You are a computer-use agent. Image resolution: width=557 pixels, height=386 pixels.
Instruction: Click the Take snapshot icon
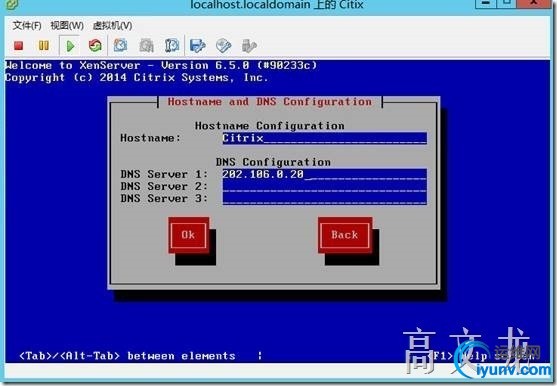point(120,45)
